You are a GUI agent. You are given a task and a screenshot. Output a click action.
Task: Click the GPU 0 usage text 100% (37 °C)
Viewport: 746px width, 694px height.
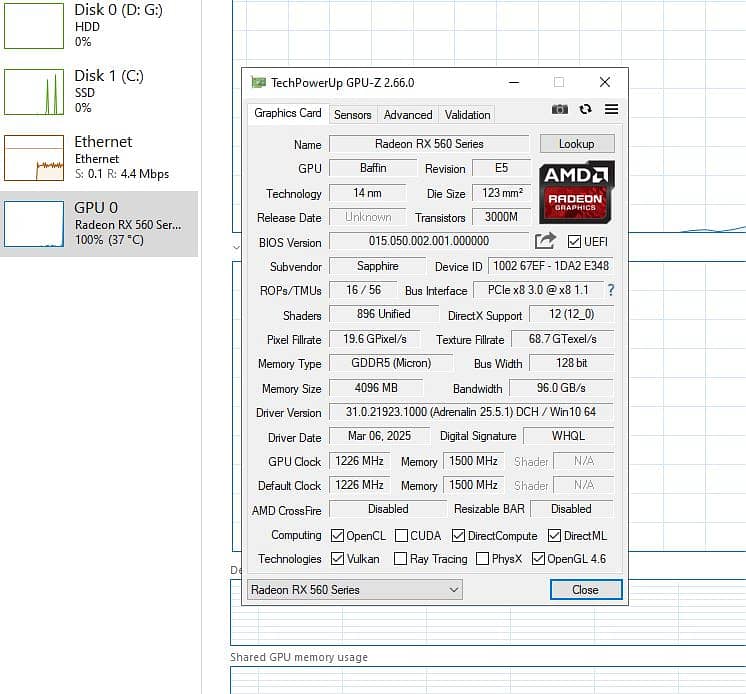[x=109, y=240]
